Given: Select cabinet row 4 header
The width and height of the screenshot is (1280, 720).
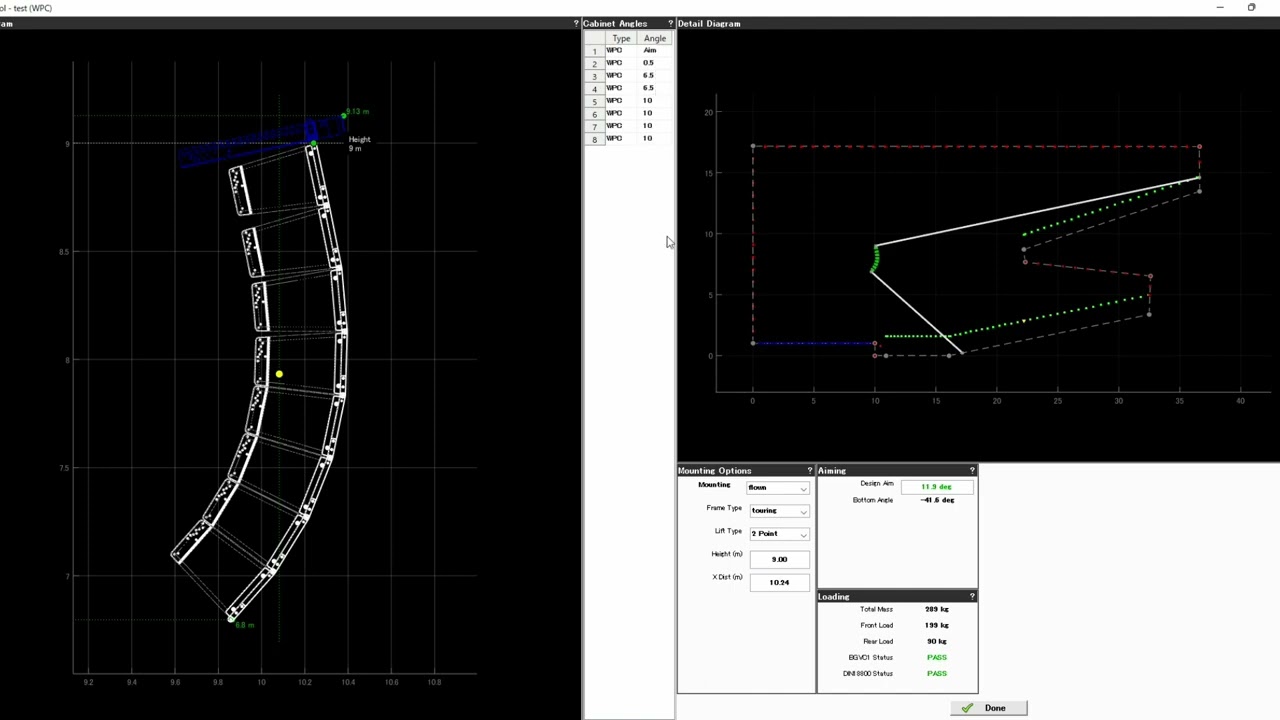Looking at the screenshot, I should pyautogui.click(x=594, y=88).
